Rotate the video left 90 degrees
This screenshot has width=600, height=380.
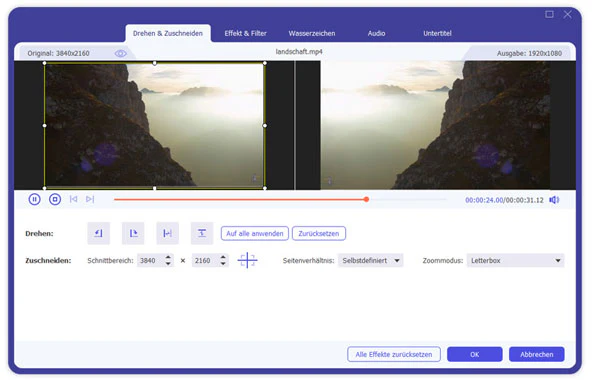[x=99, y=233]
